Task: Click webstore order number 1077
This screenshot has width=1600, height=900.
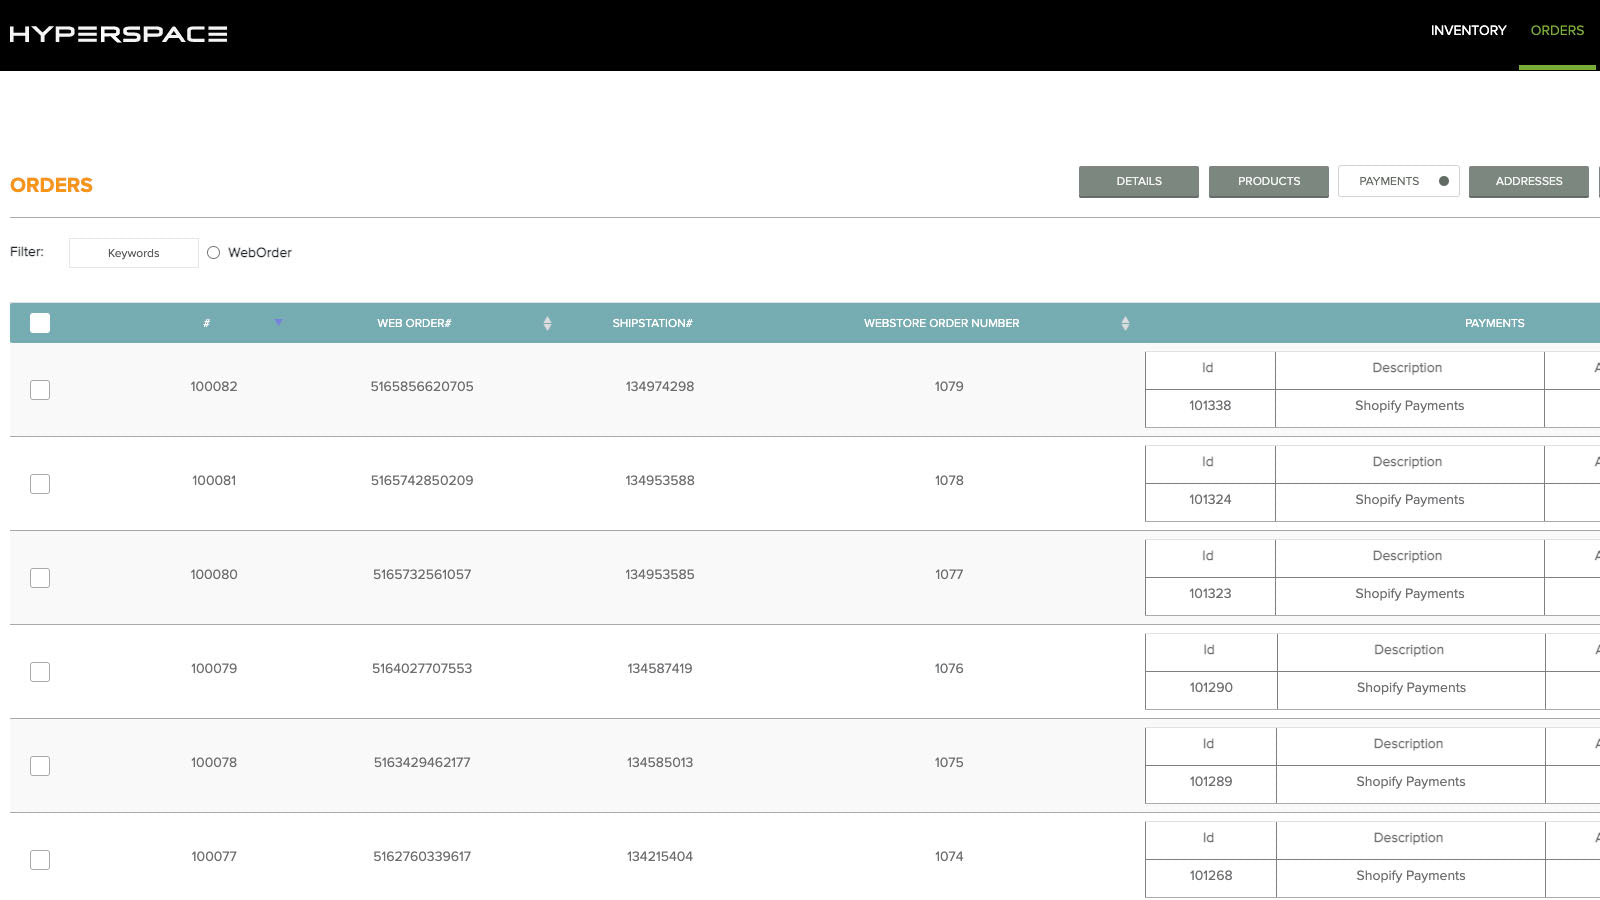Action: click(949, 574)
